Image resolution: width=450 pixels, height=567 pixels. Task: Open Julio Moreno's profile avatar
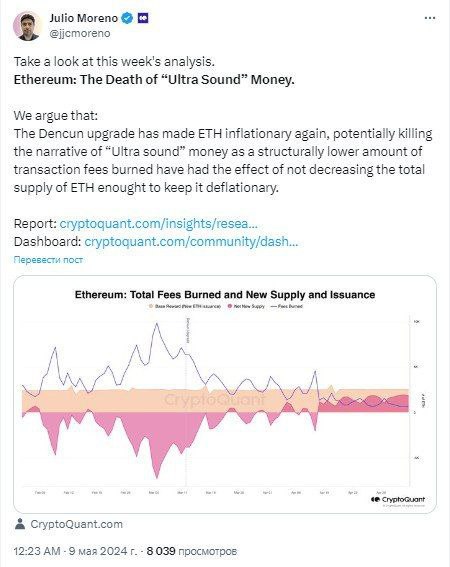27,26
